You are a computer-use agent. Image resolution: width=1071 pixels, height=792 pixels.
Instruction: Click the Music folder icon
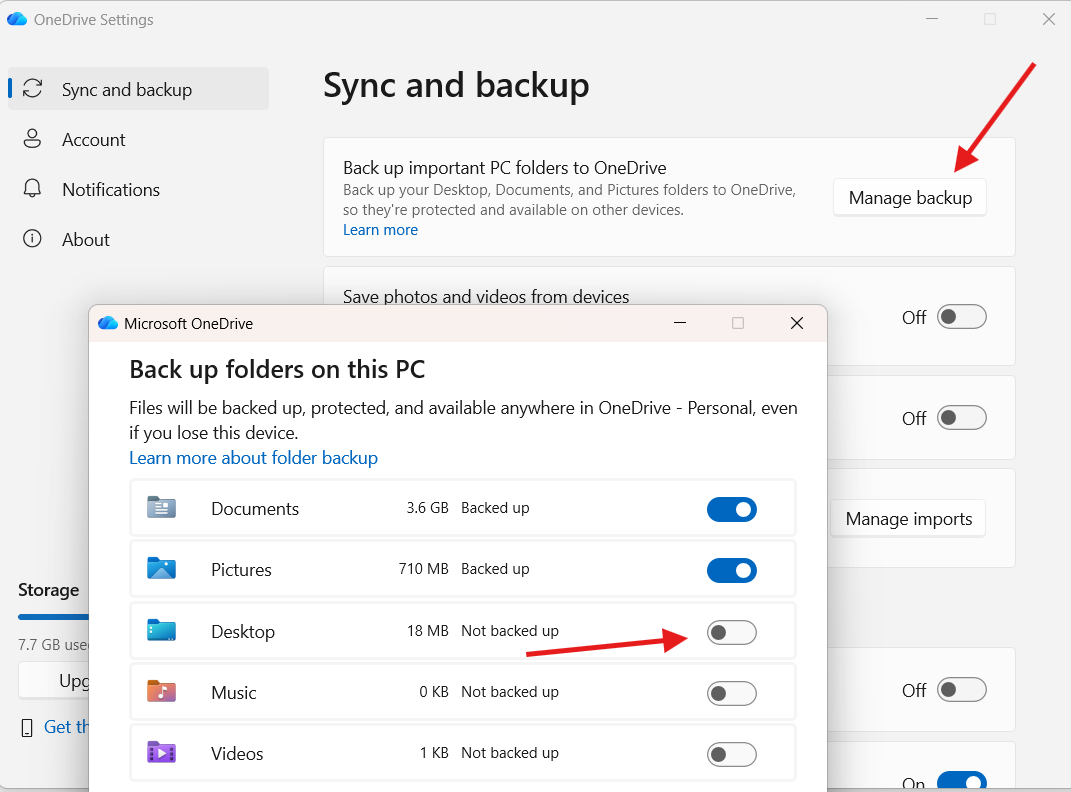pyautogui.click(x=161, y=692)
